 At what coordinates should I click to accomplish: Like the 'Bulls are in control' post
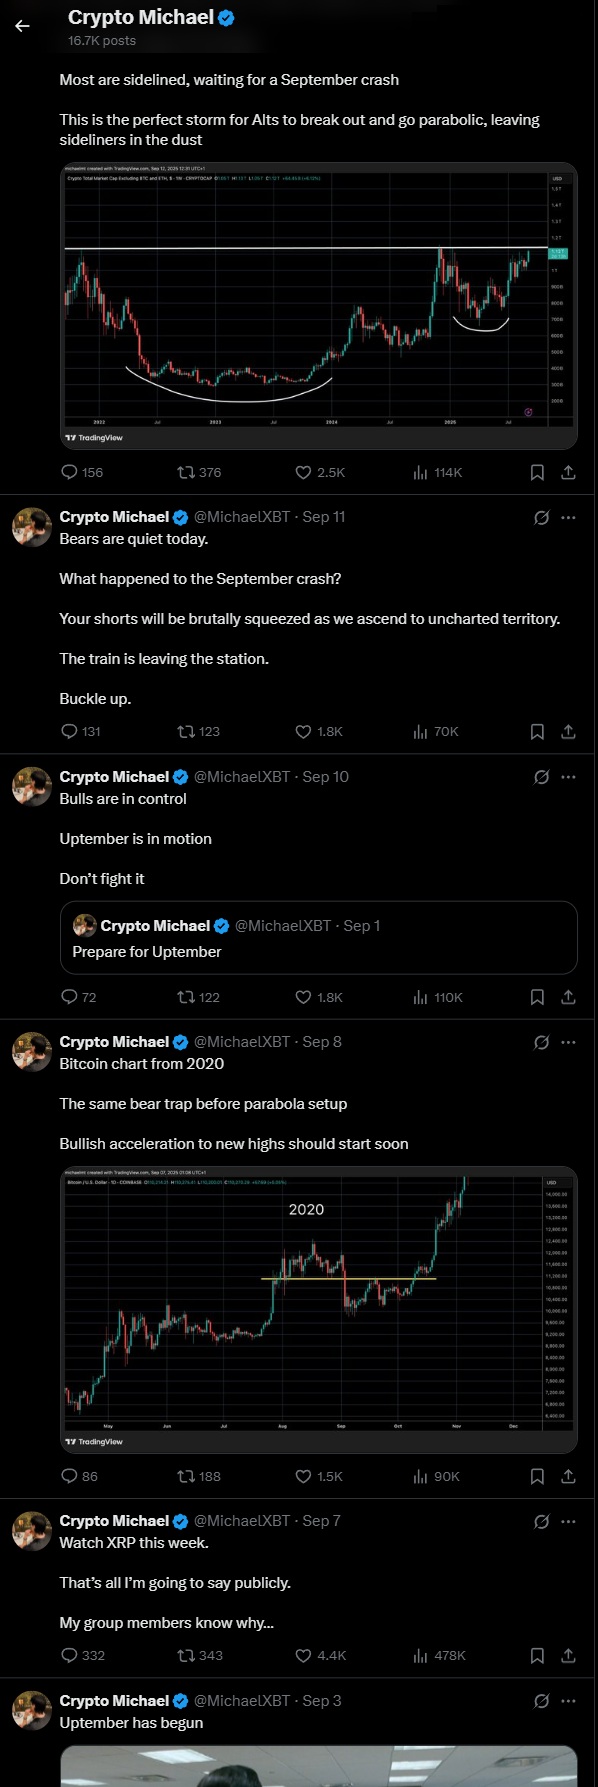coord(319,997)
